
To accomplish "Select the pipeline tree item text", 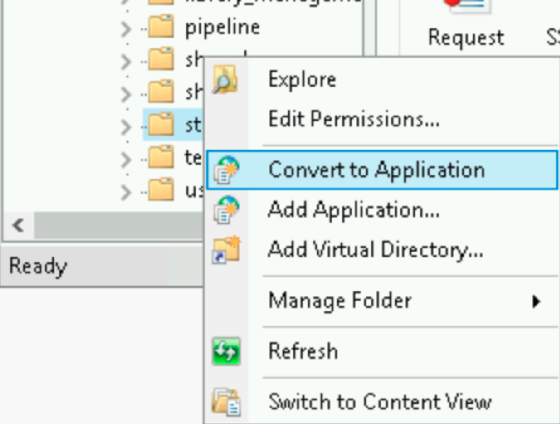I will coord(222,28).
